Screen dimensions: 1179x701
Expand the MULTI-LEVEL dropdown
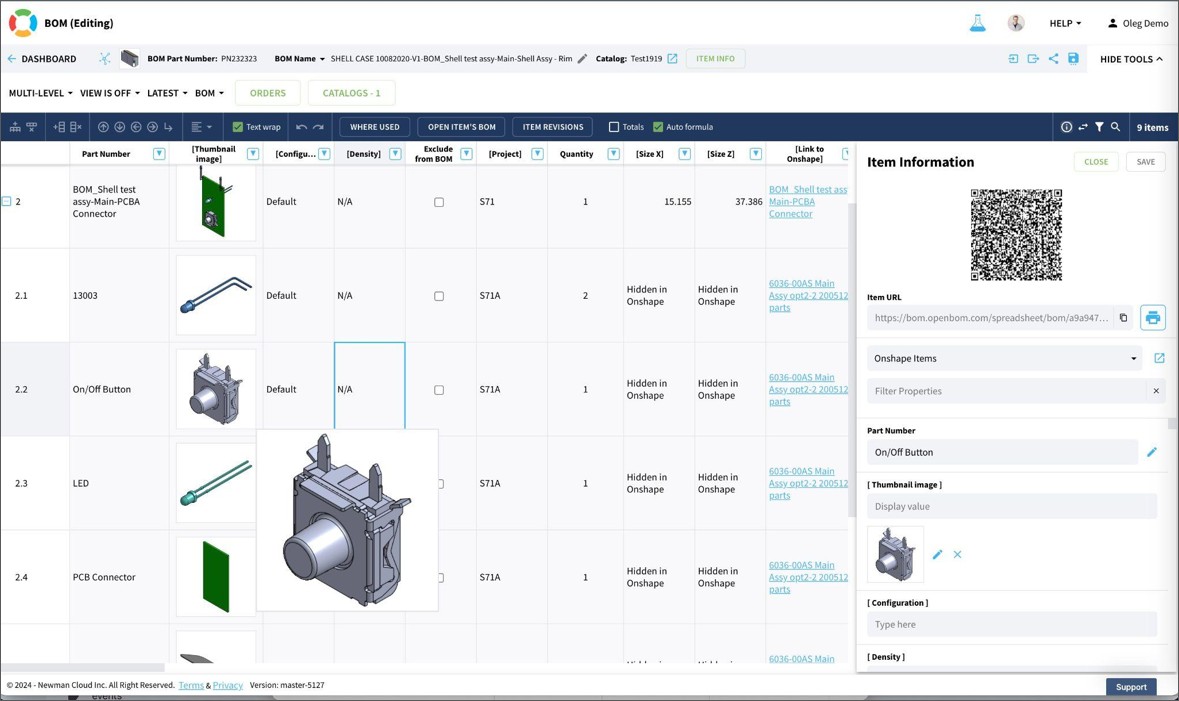[x=41, y=93]
